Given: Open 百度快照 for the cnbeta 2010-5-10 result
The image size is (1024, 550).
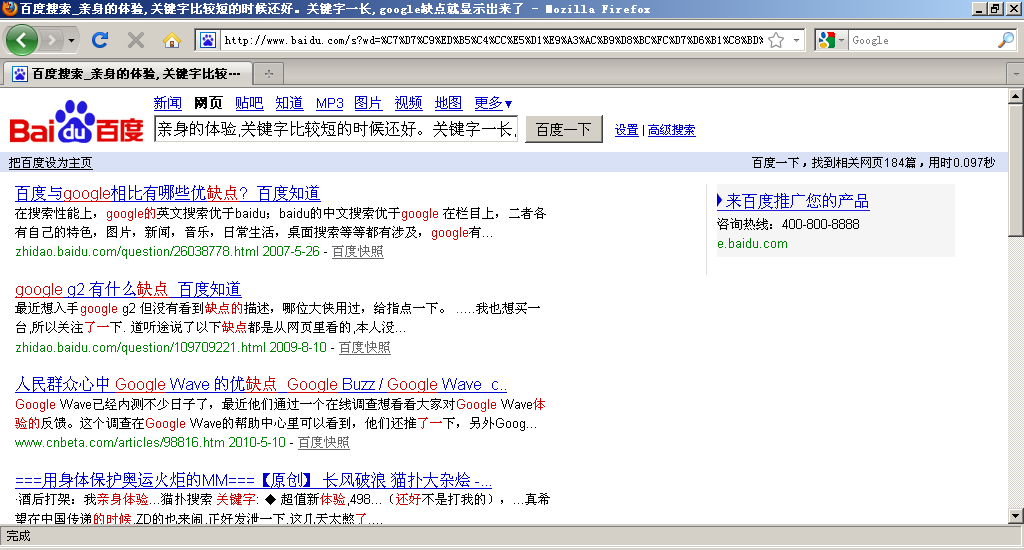Looking at the screenshot, I should click(323, 443).
